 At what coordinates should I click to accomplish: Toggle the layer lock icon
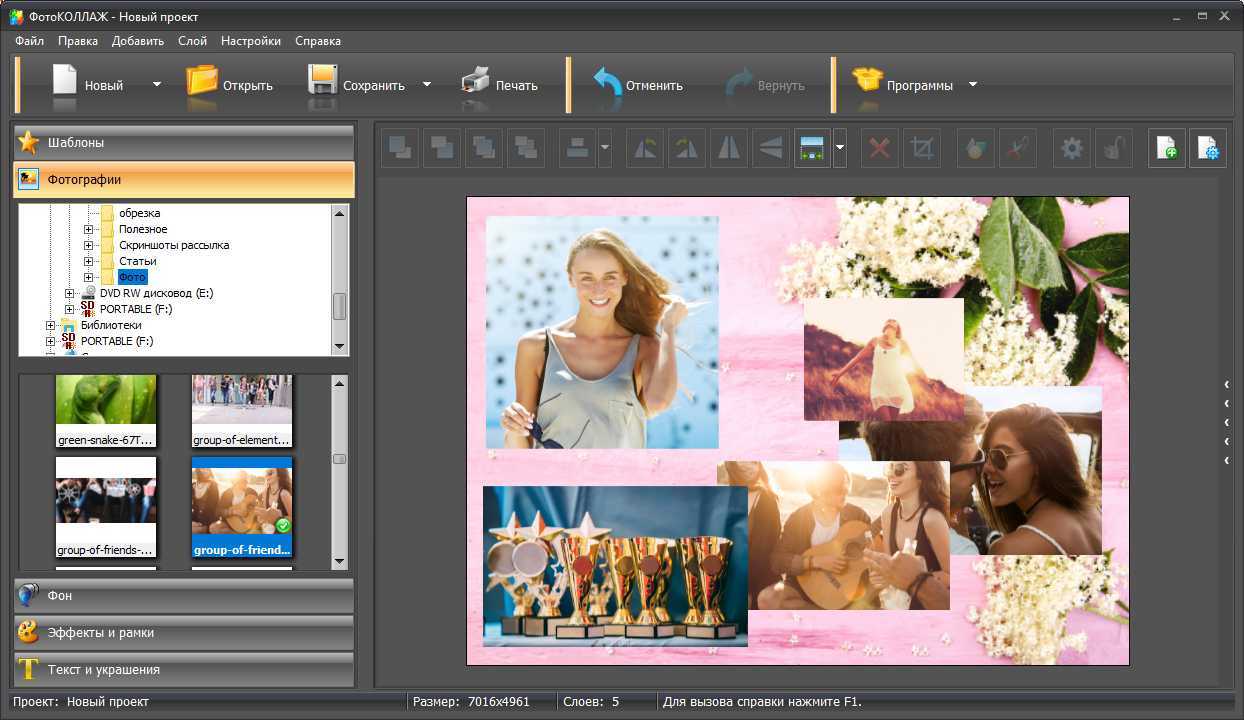pos(1113,149)
